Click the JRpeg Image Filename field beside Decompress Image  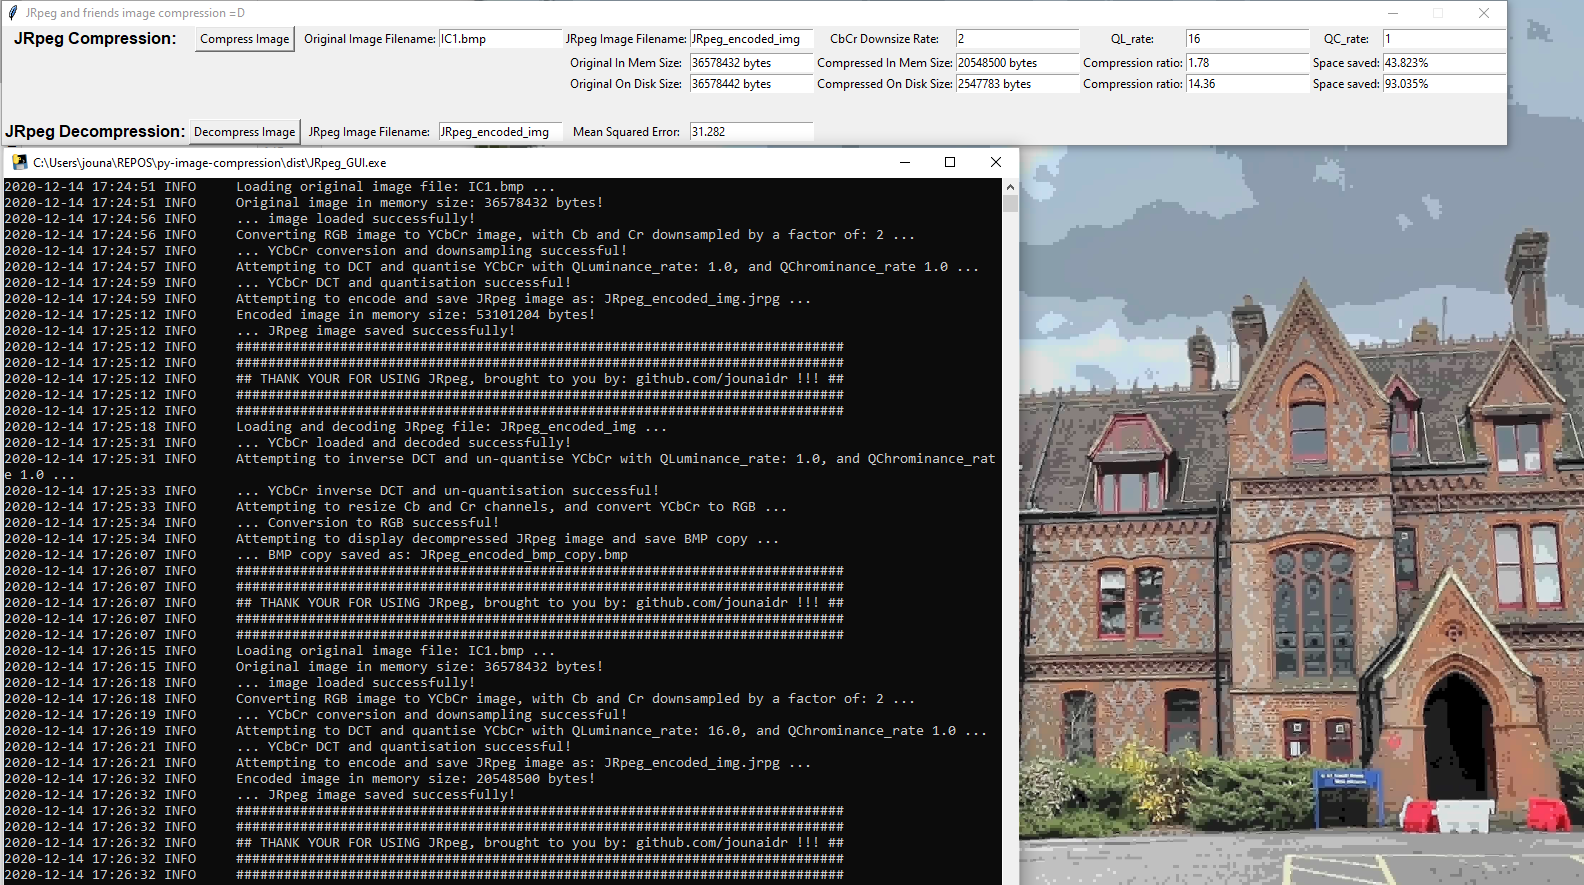coord(499,132)
